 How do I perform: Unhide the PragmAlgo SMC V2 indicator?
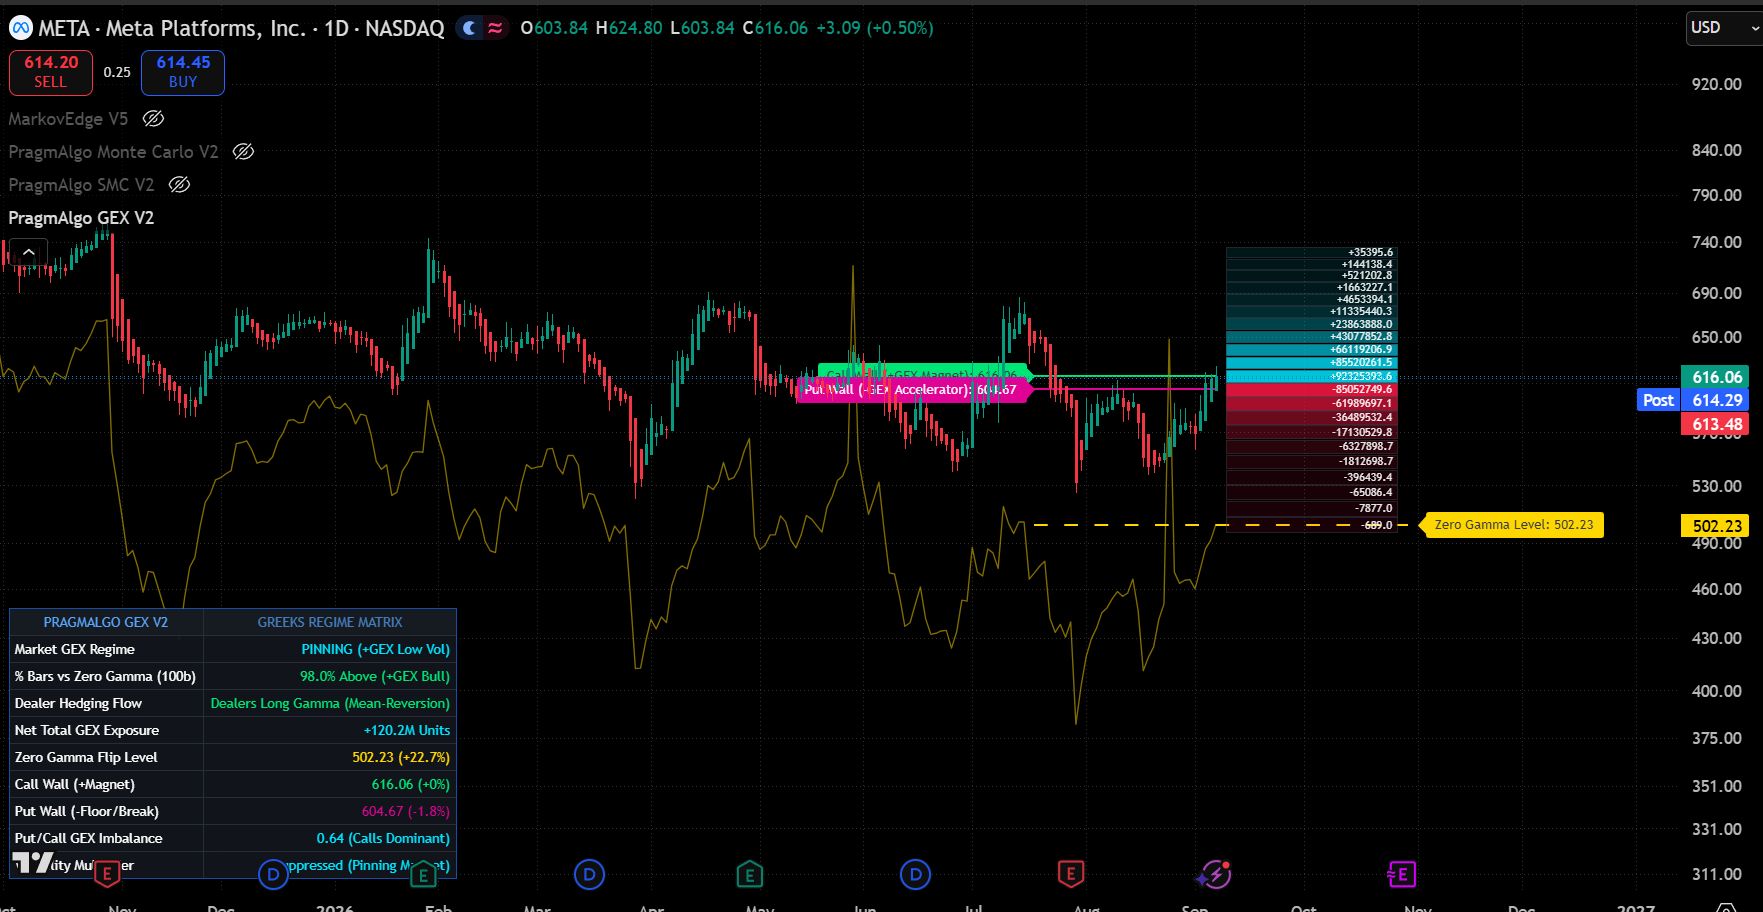tap(179, 185)
